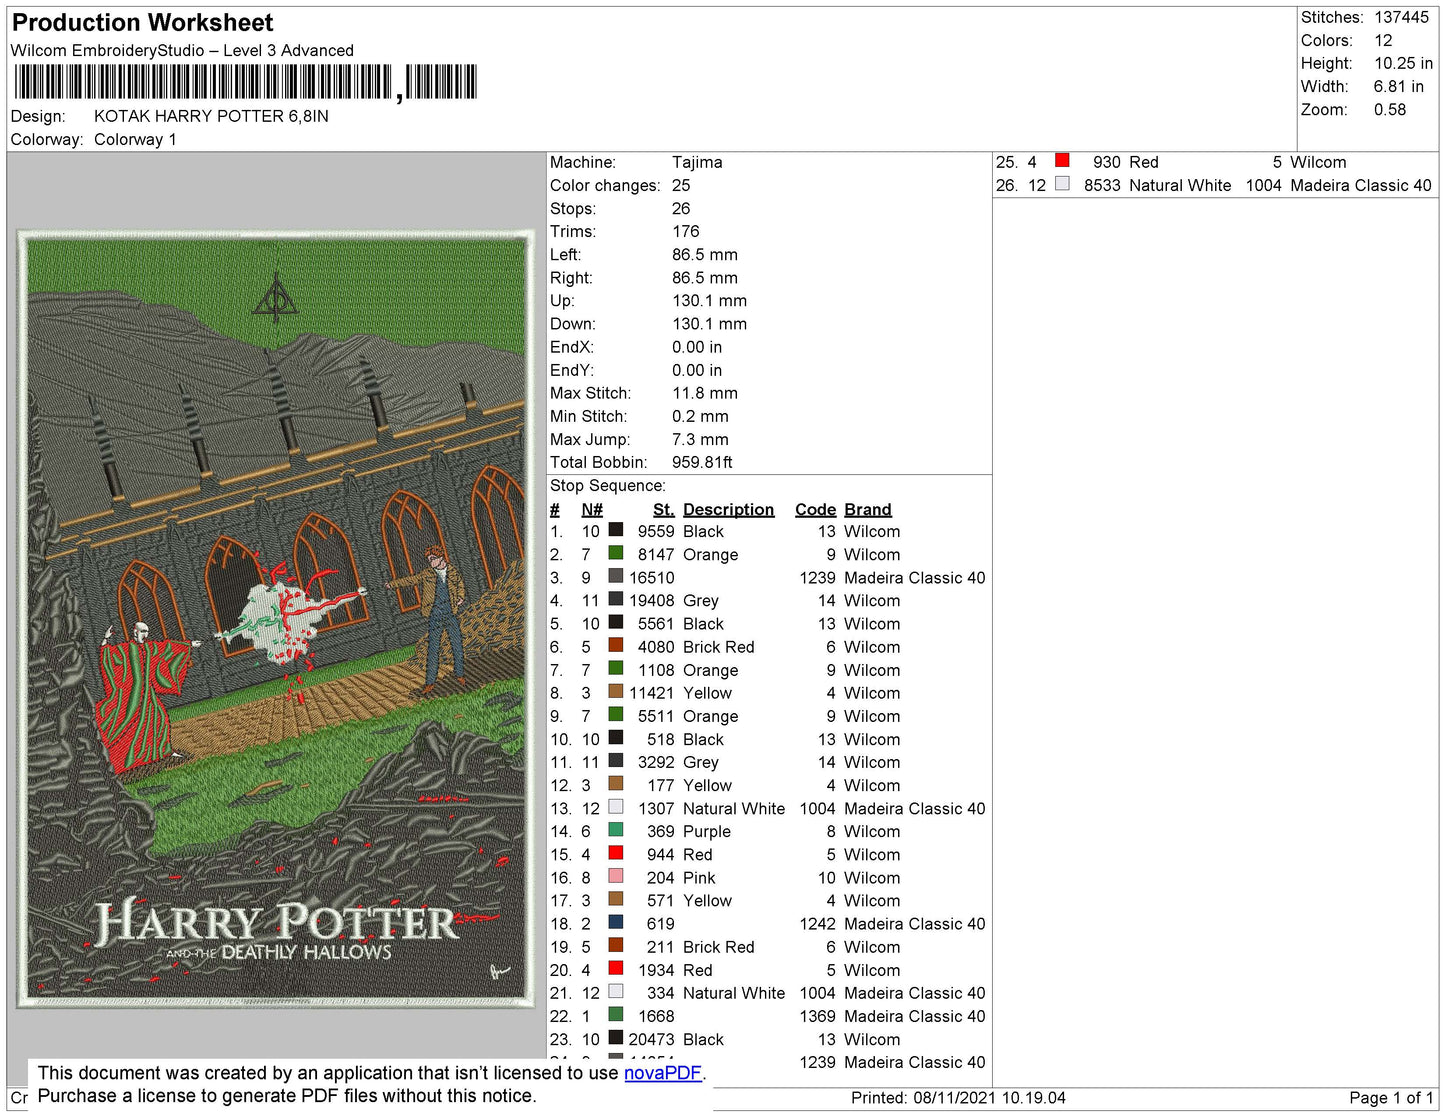Screen dimensions: 1445x1117
Task: Select the Down value "130.1 mm"
Action: tap(709, 324)
